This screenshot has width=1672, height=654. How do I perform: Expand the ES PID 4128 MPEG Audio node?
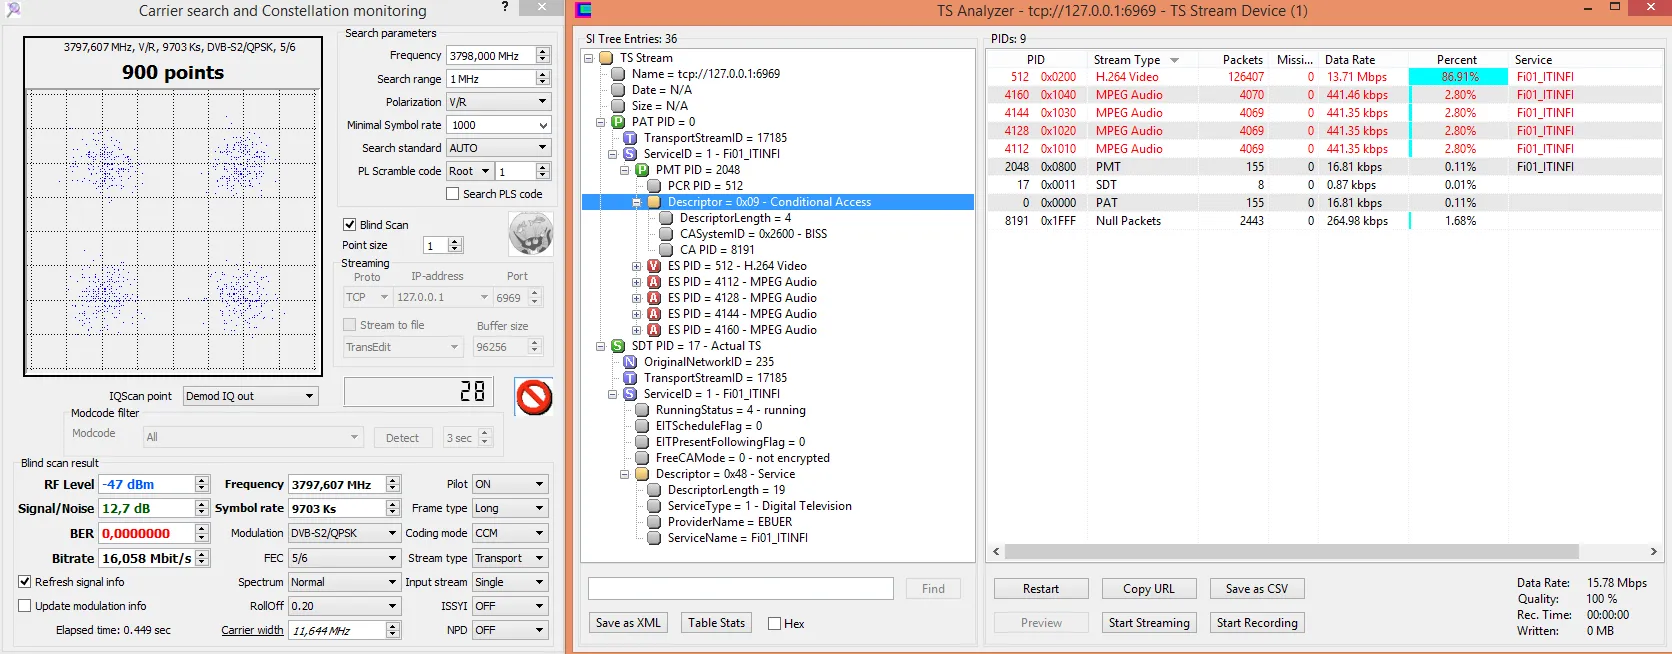point(636,298)
